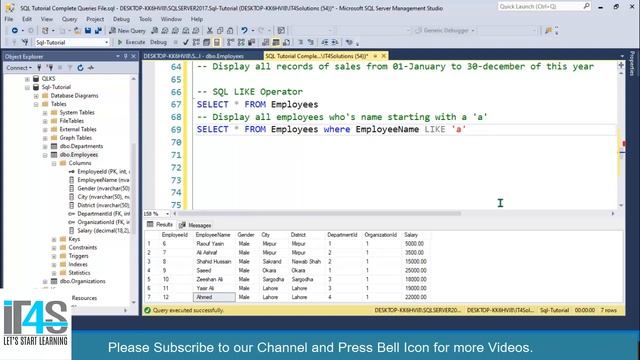The width and height of the screenshot is (640, 360).
Task: Click the Decrease Indent icon
Action: (x=324, y=42)
